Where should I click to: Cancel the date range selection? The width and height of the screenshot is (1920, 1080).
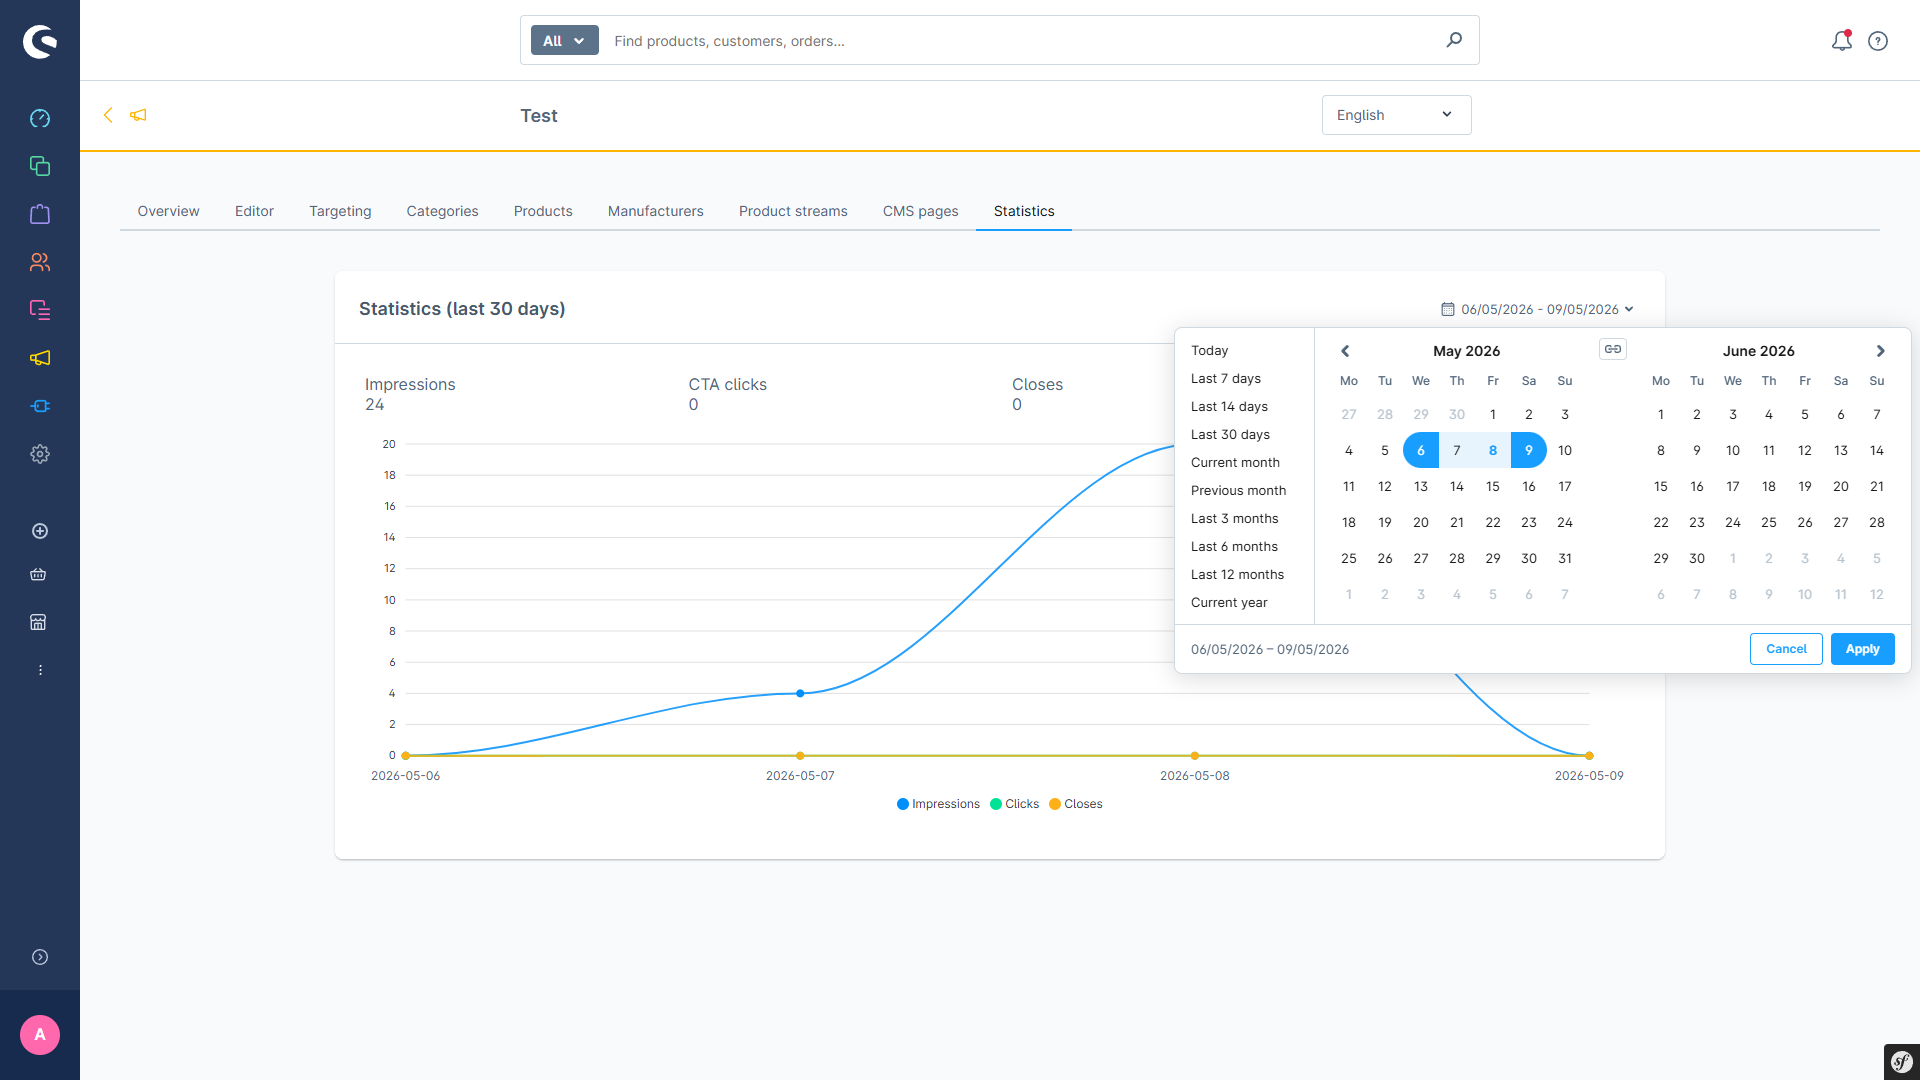(x=1786, y=649)
